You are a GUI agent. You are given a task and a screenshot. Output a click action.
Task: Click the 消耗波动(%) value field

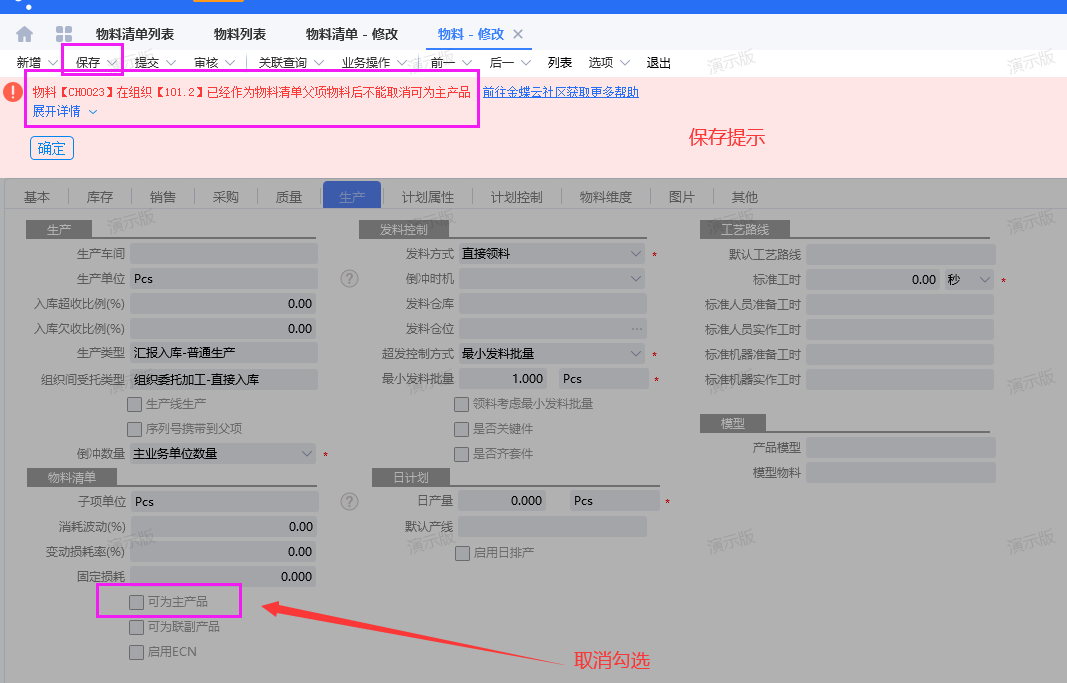tap(224, 527)
